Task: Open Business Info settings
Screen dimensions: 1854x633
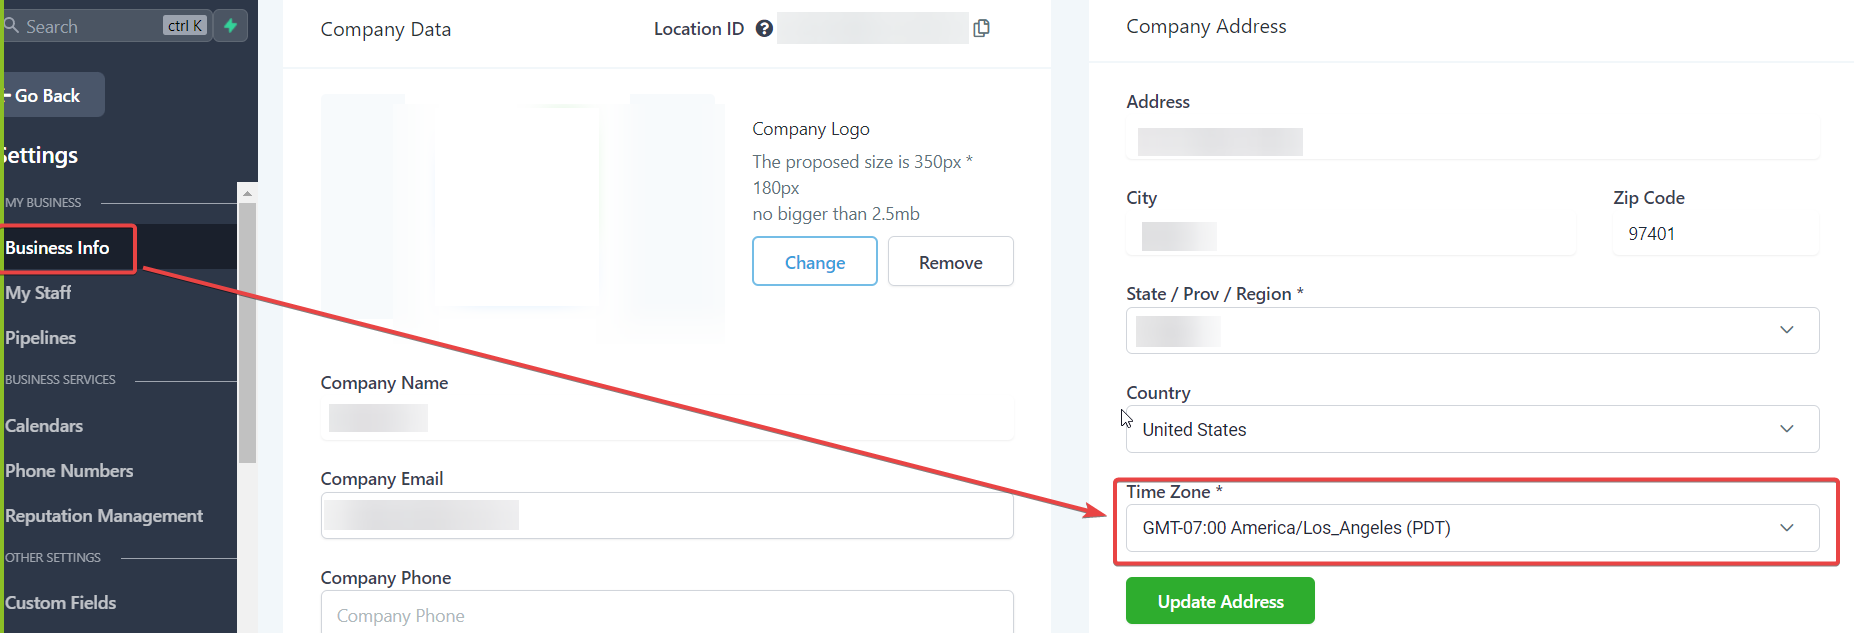Action: tap(58, 248)
